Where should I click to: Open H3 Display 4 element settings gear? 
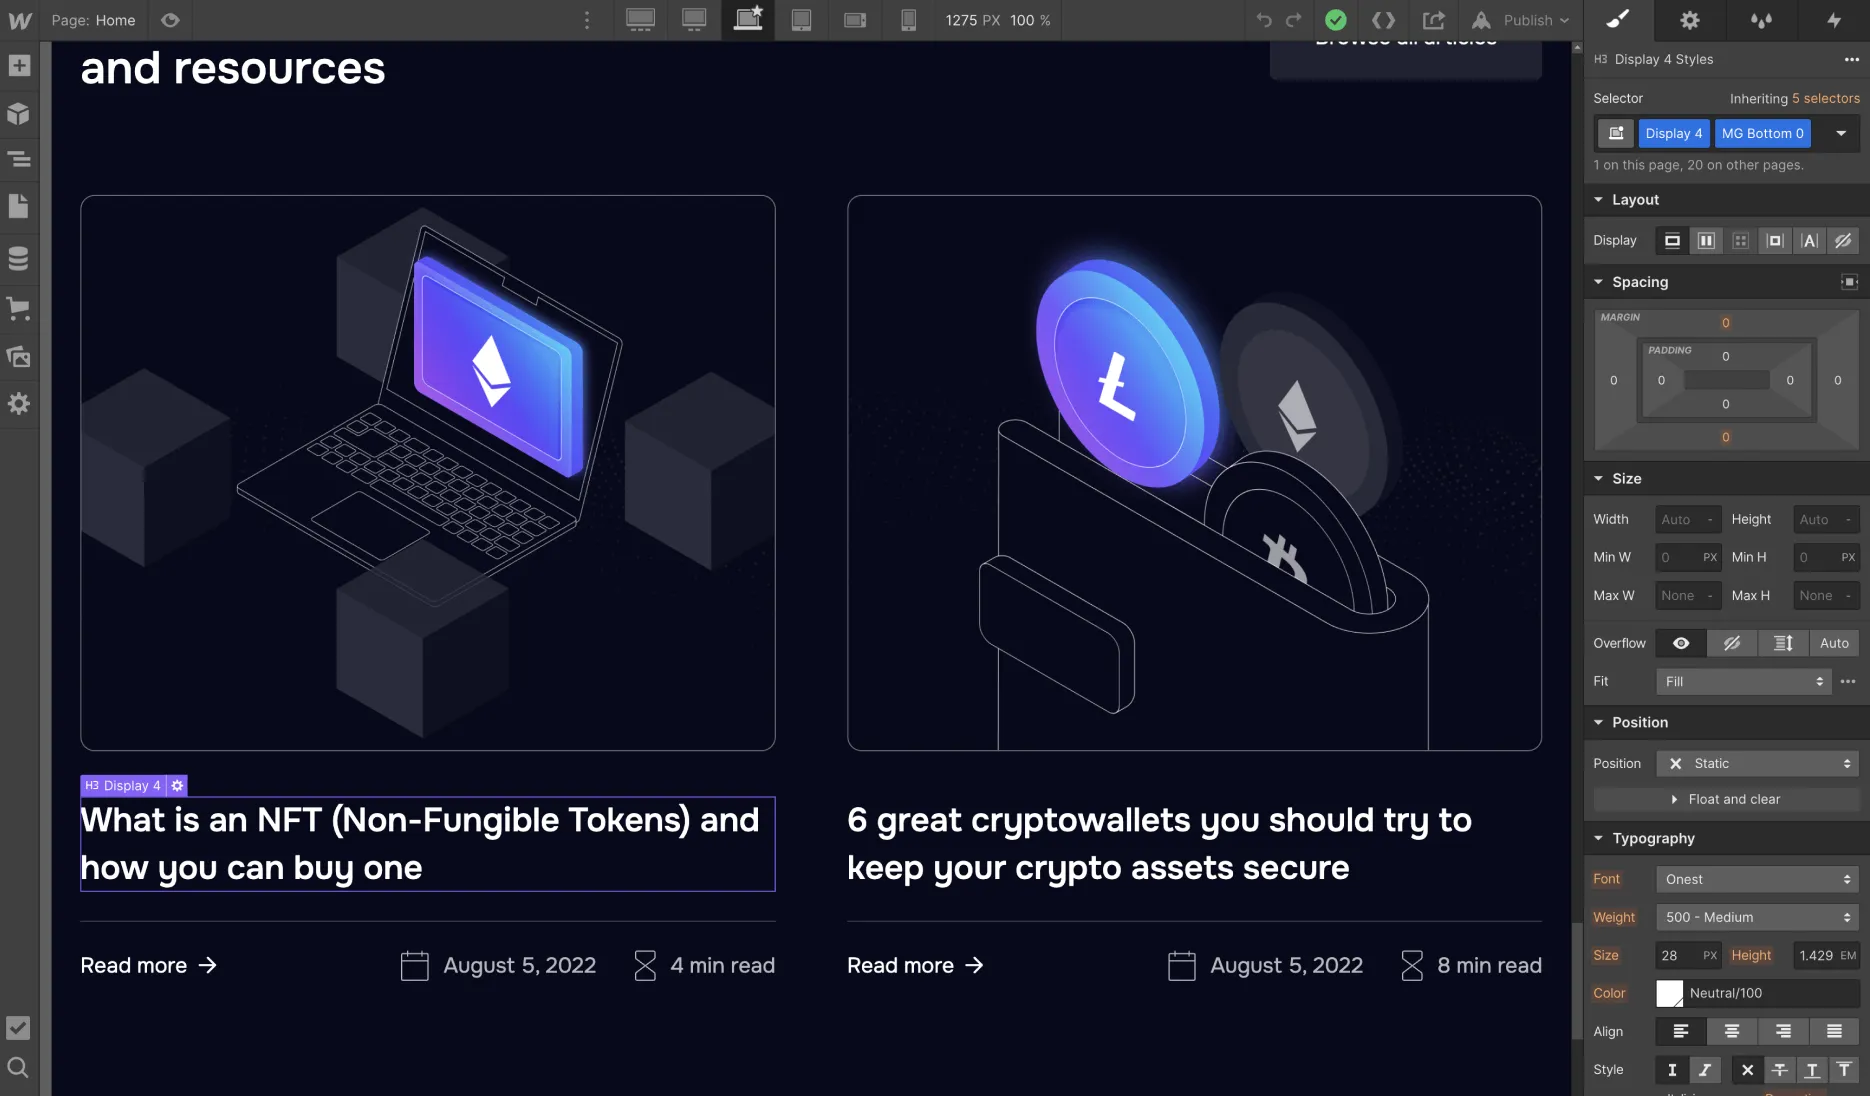177,786
